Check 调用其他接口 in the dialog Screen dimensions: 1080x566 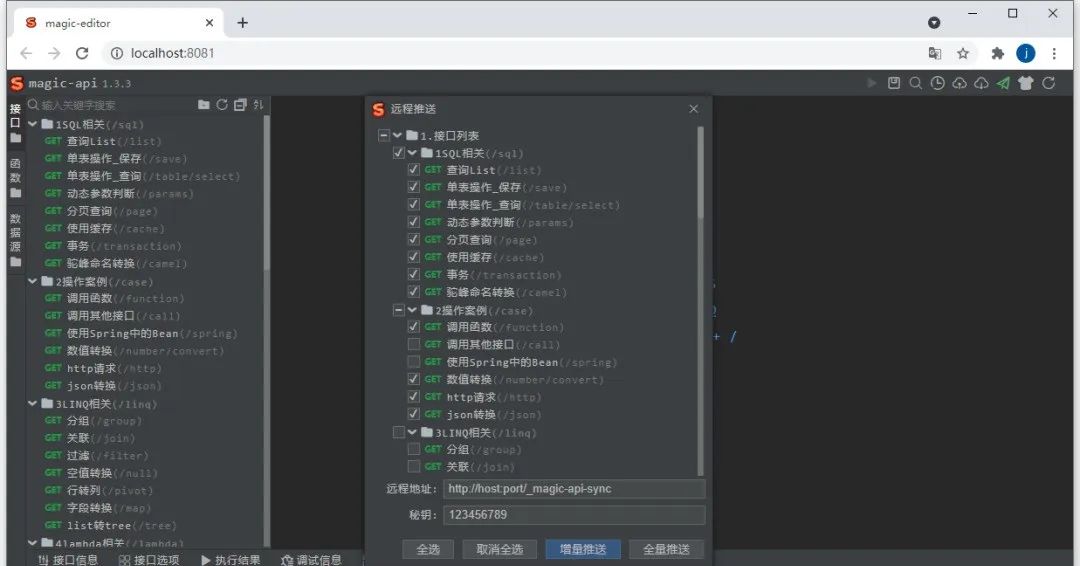click(x=413, y=344)
